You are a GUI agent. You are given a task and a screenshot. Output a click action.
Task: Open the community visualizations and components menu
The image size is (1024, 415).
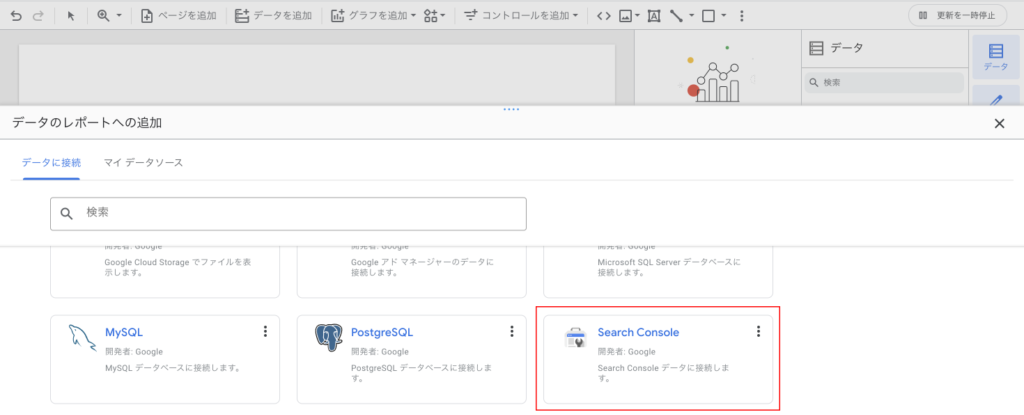tap(434, 16)
